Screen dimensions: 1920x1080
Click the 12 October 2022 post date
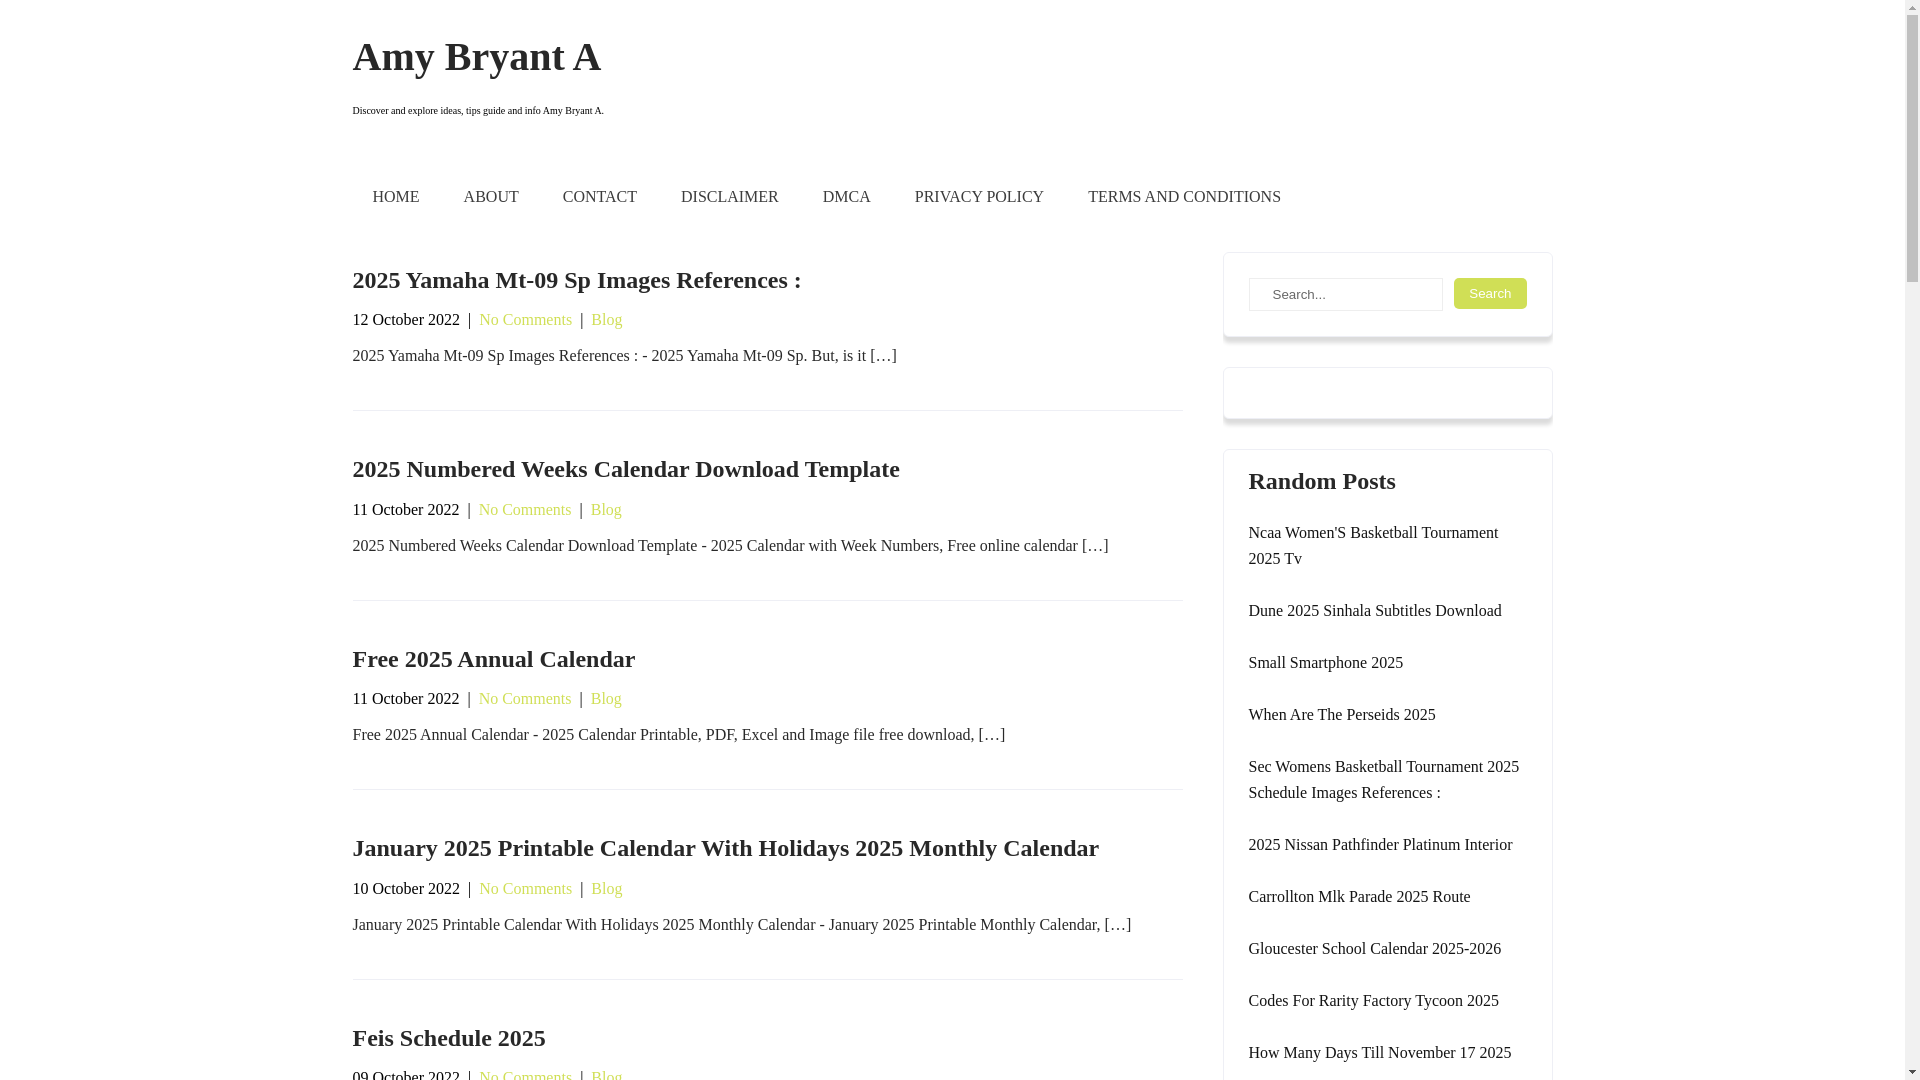(x=406, y=320)
